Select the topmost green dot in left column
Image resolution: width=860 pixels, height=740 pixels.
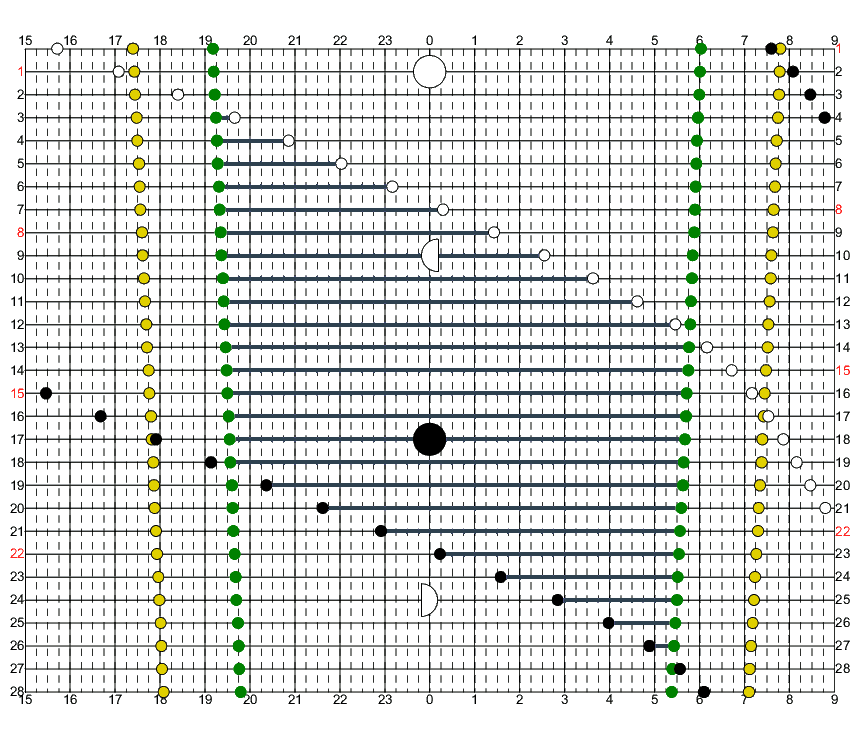tap(213, 49)
